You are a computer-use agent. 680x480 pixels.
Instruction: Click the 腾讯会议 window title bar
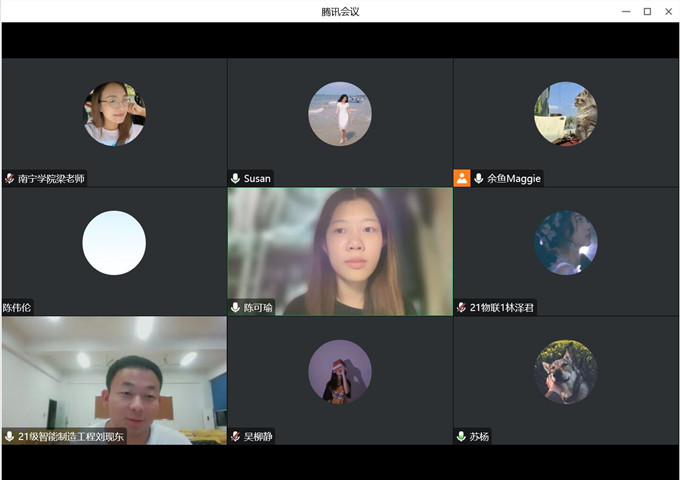(x=340, y=11)
